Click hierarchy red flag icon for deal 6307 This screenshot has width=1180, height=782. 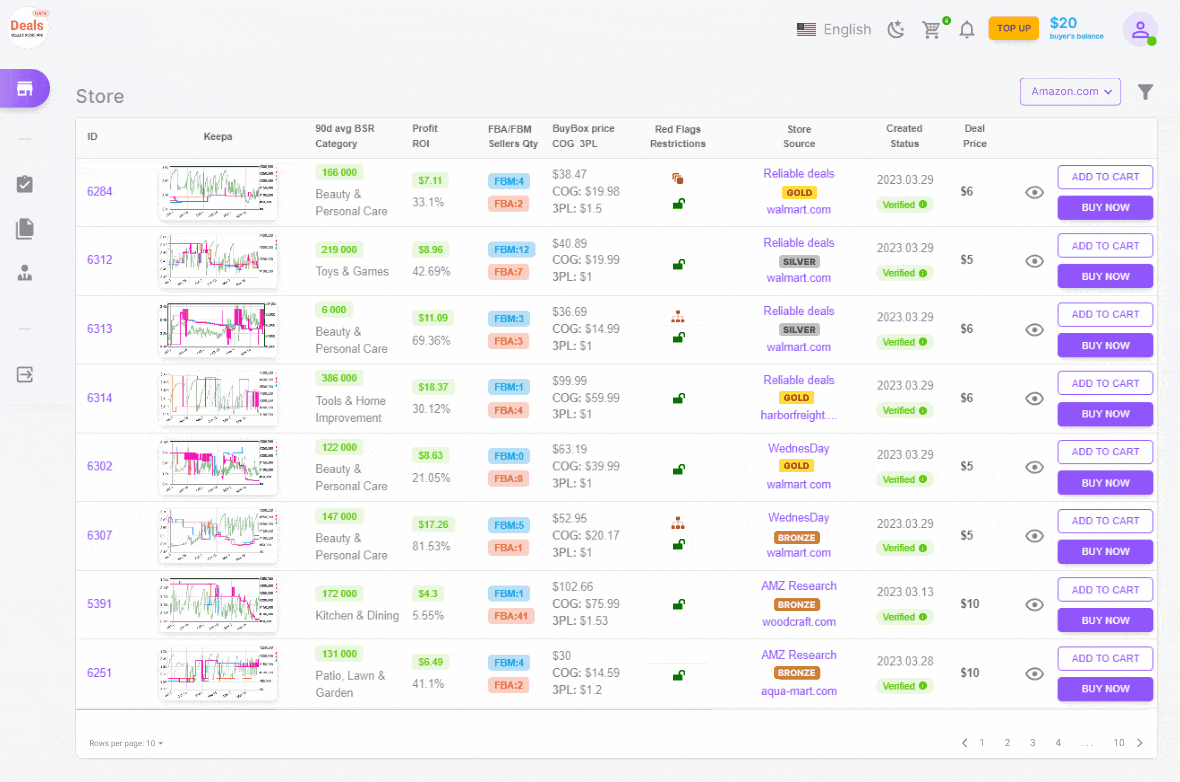click(x=678, y=523)
